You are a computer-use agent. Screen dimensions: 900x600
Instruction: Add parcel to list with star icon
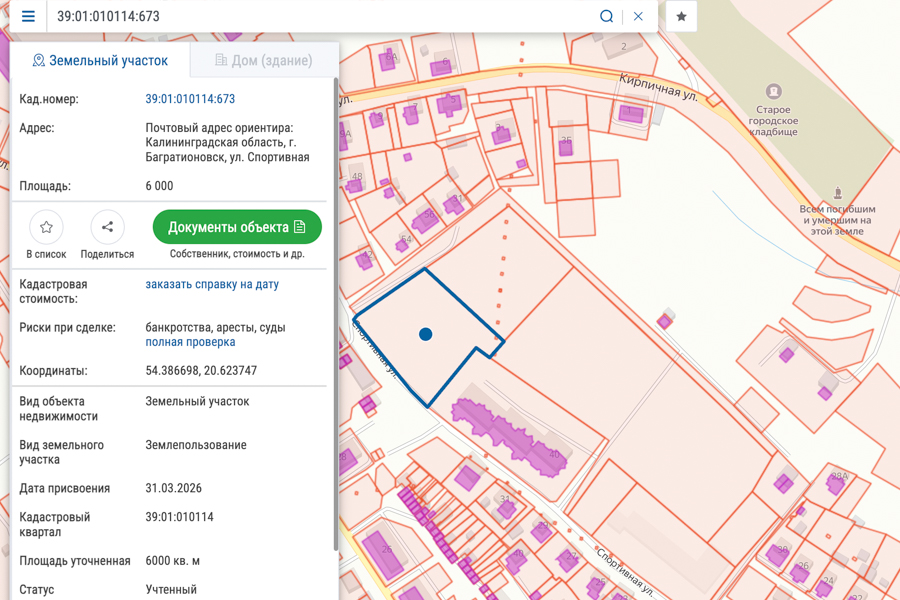point(46,227)
